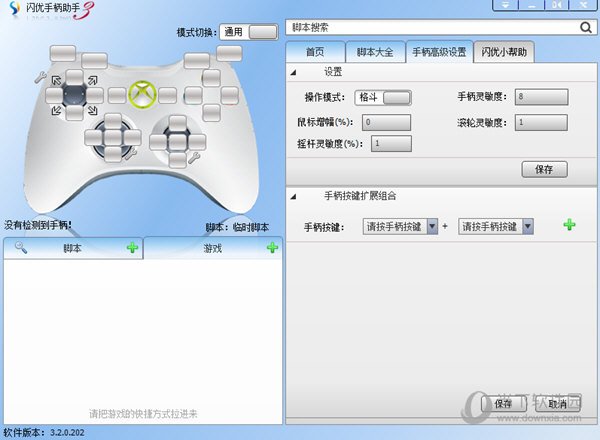The height and width of the screenshot is (440, 600).
Task: Click the down-right diagonal arrow on D-pad
Action: tap(93, 111)
